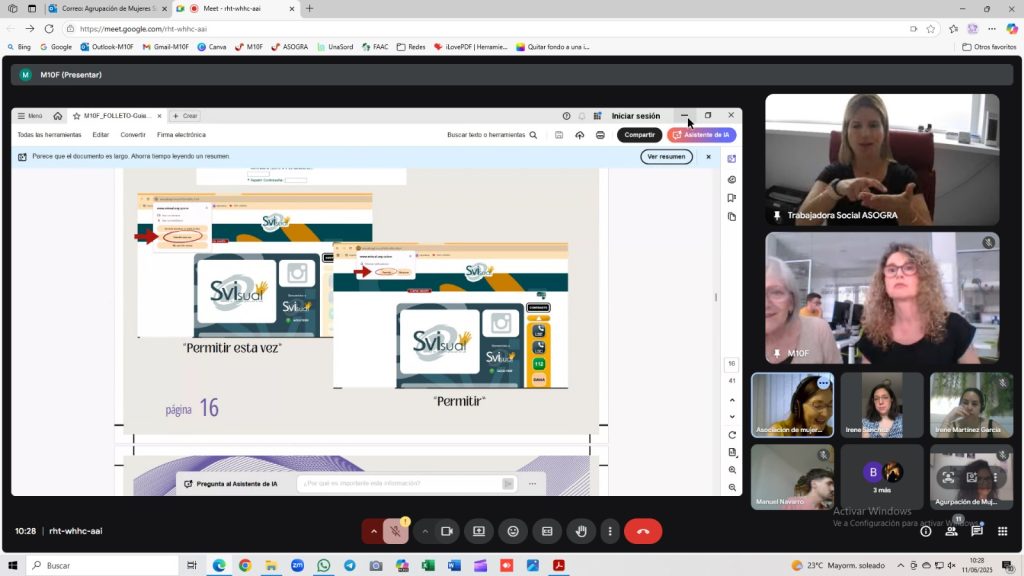Zoom in on the PDF

coord(732,470)
